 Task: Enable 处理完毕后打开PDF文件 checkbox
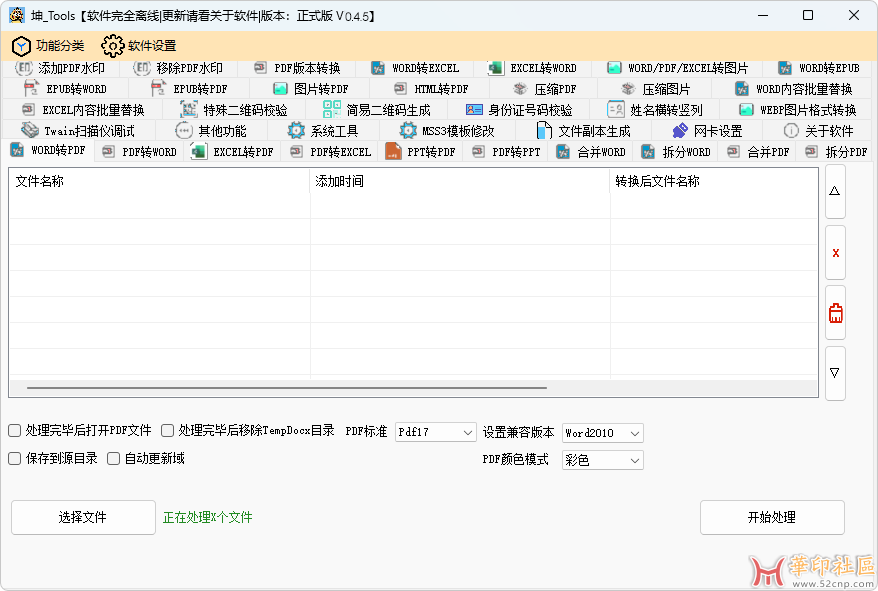(x=15, y=431)
